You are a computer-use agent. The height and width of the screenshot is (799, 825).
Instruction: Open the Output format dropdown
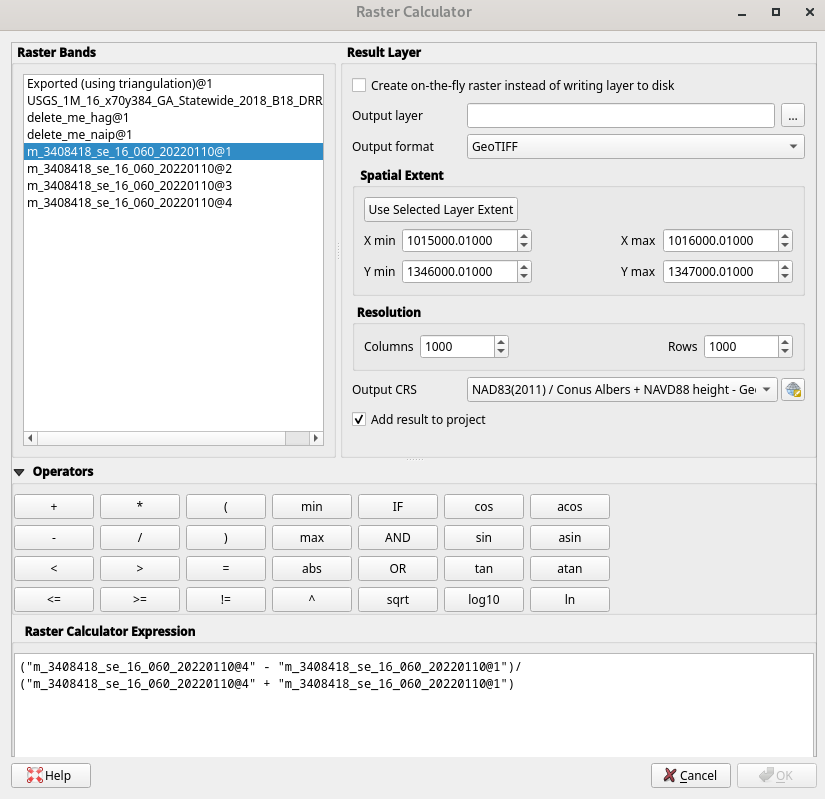pyautogui.click(x=635, y=147)
